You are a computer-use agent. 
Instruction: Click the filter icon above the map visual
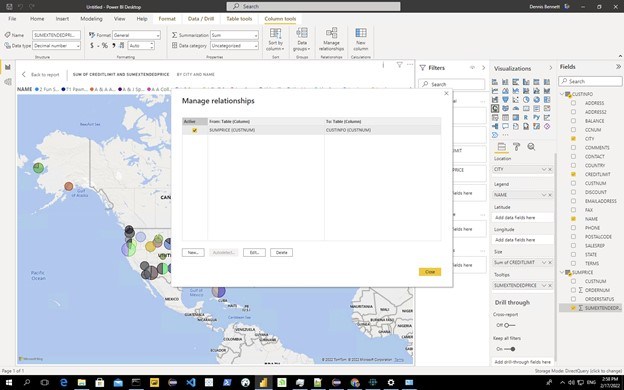click(399, 65)
